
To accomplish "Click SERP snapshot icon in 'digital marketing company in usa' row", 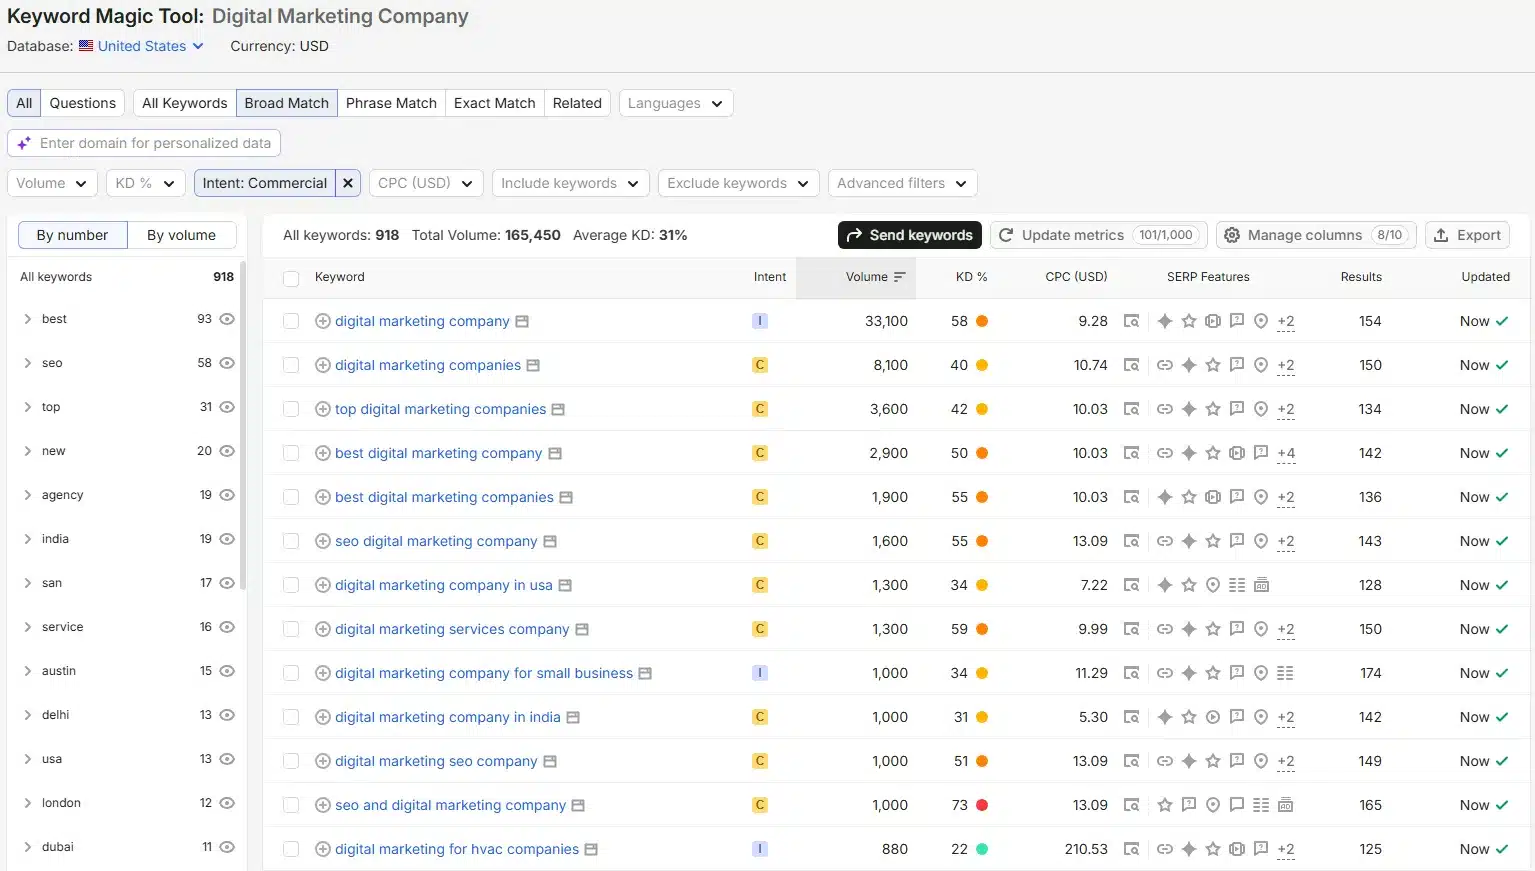I will click(x=1131, y=585).
